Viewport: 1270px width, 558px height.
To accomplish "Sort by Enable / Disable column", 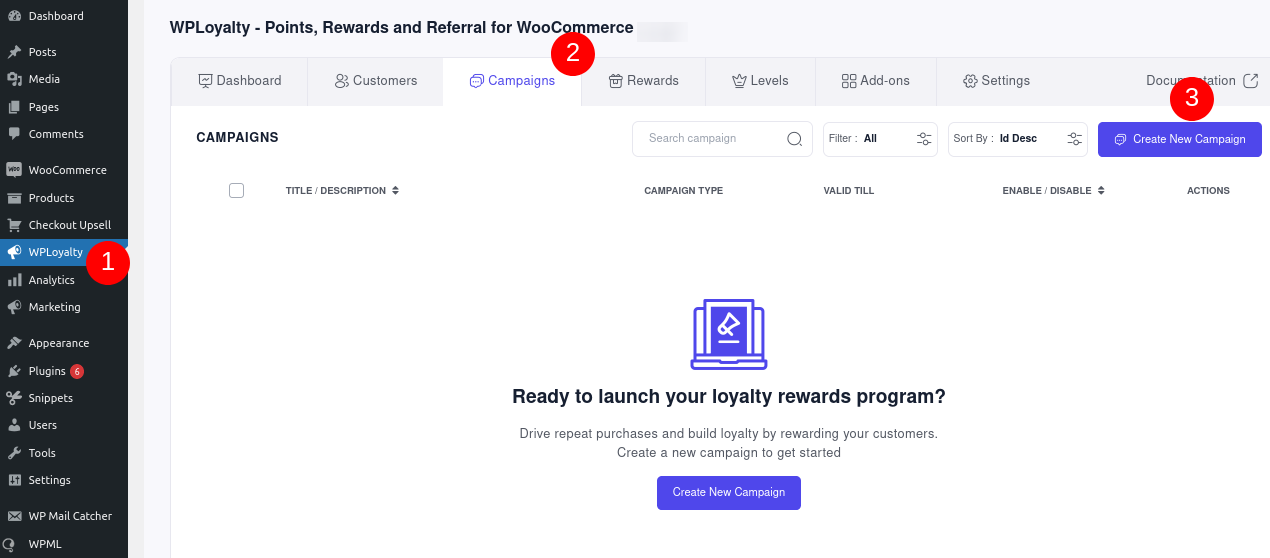I will [x=1054, y=191].
